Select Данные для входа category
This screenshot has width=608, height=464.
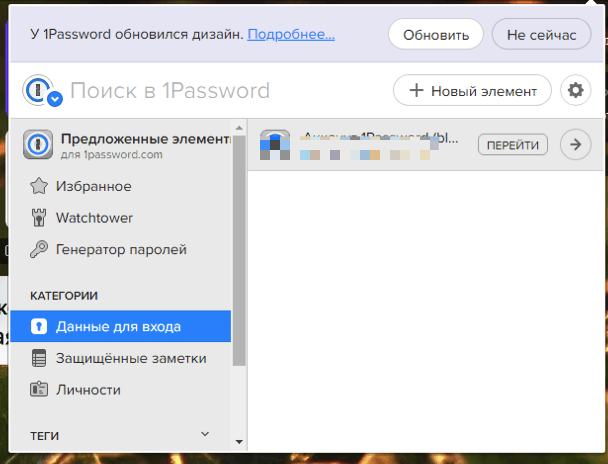121,326
